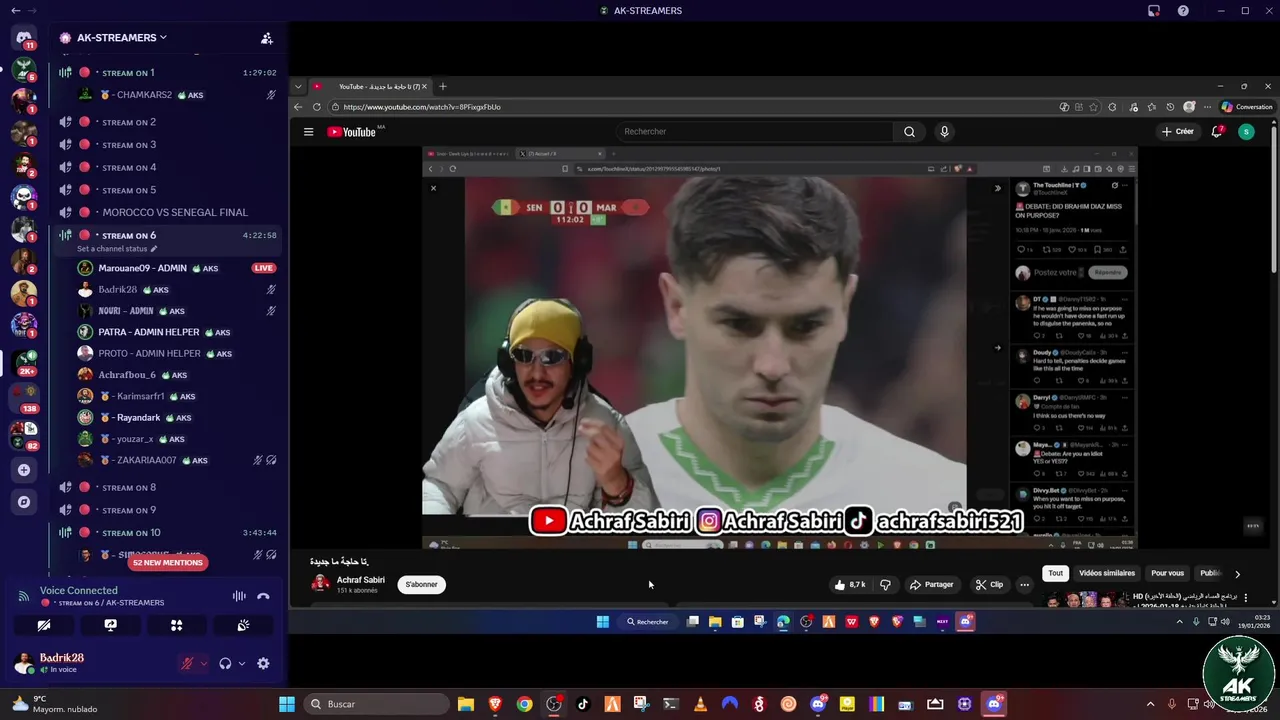This screenshot has height=720, width=1280.
Task: Click the YouTube Créer button
Action: click(x=1178, y=132)
